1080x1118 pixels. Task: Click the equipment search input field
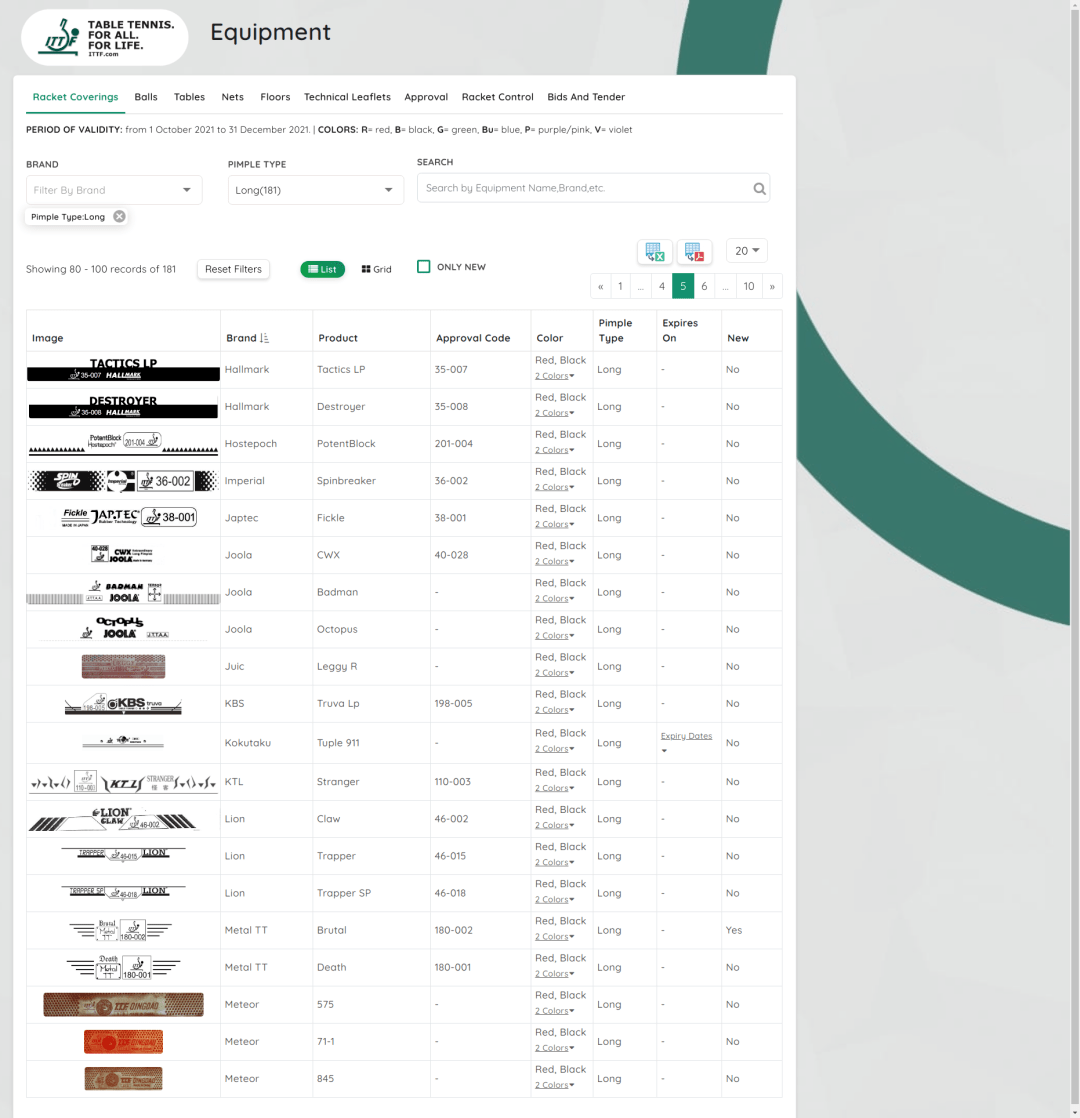(x=585, y=188)
